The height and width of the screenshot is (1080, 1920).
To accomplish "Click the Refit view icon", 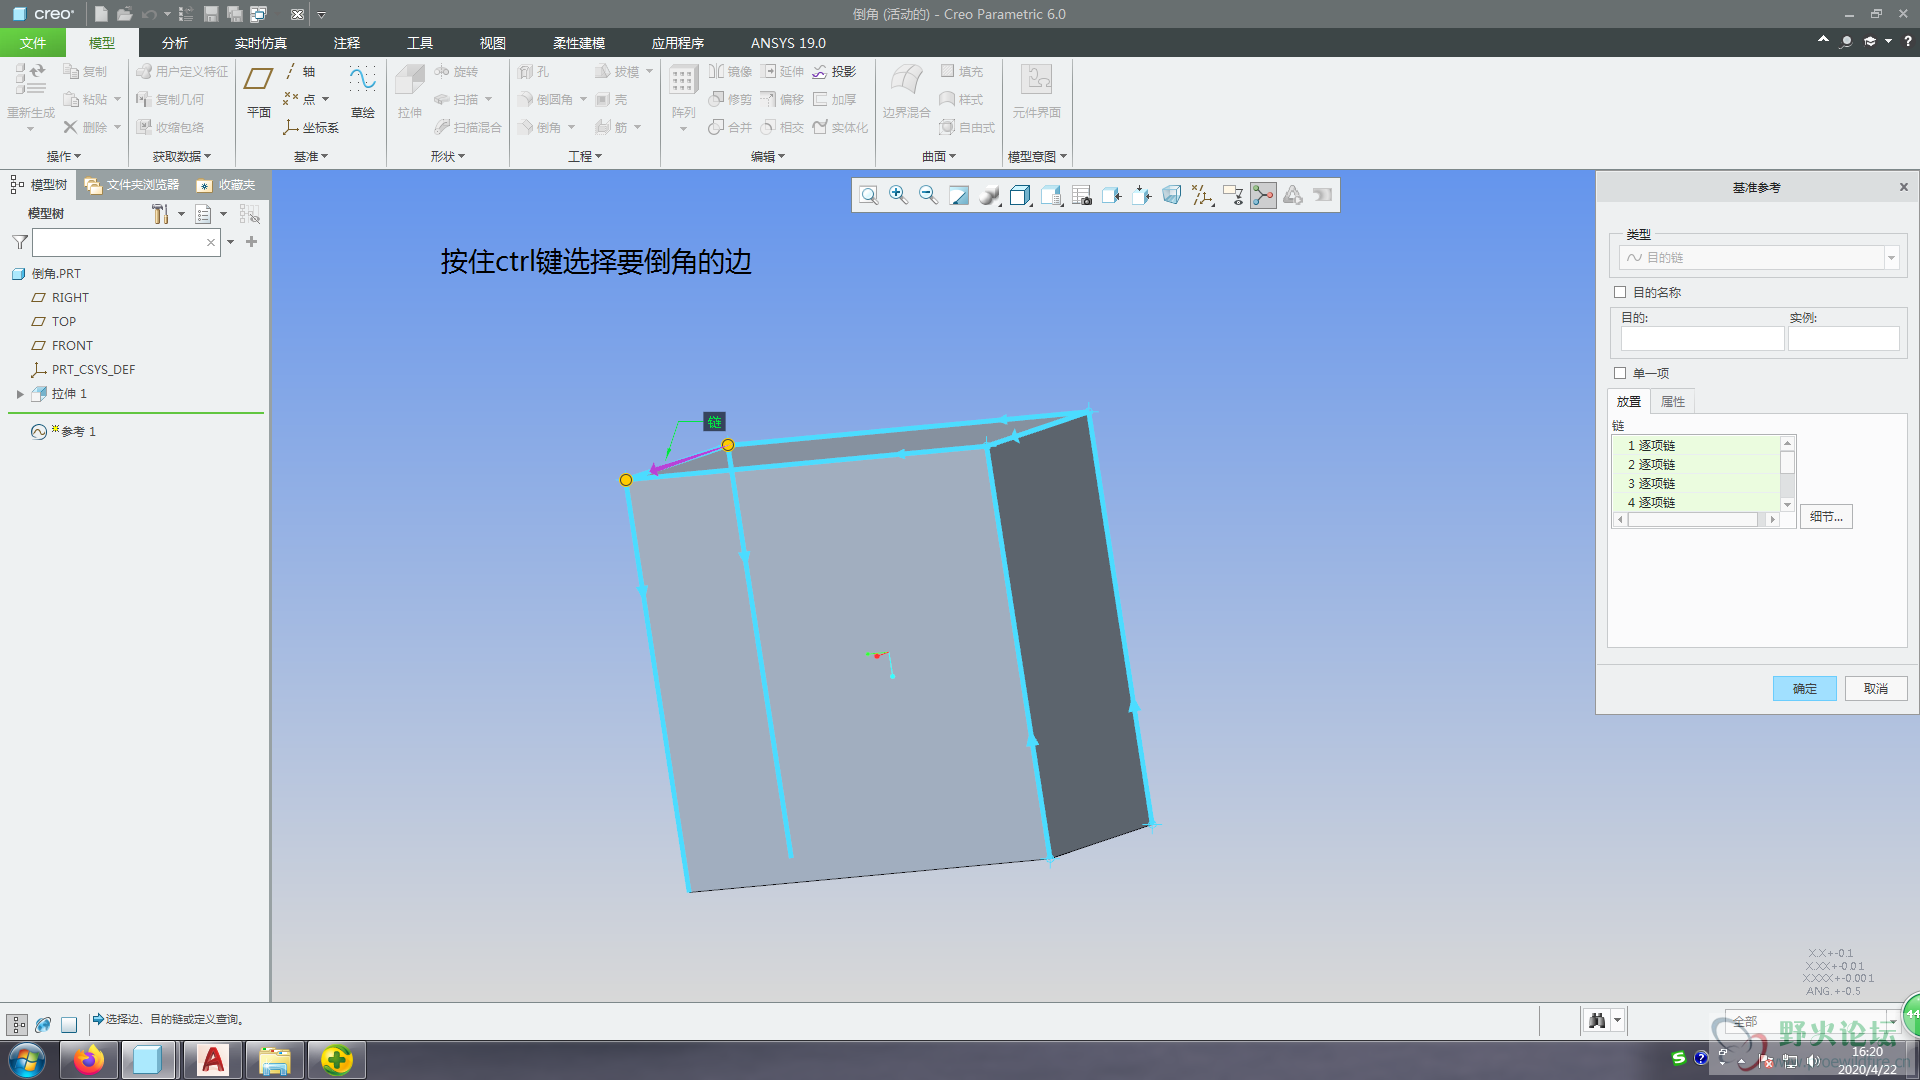I will (x=868, y=196).
